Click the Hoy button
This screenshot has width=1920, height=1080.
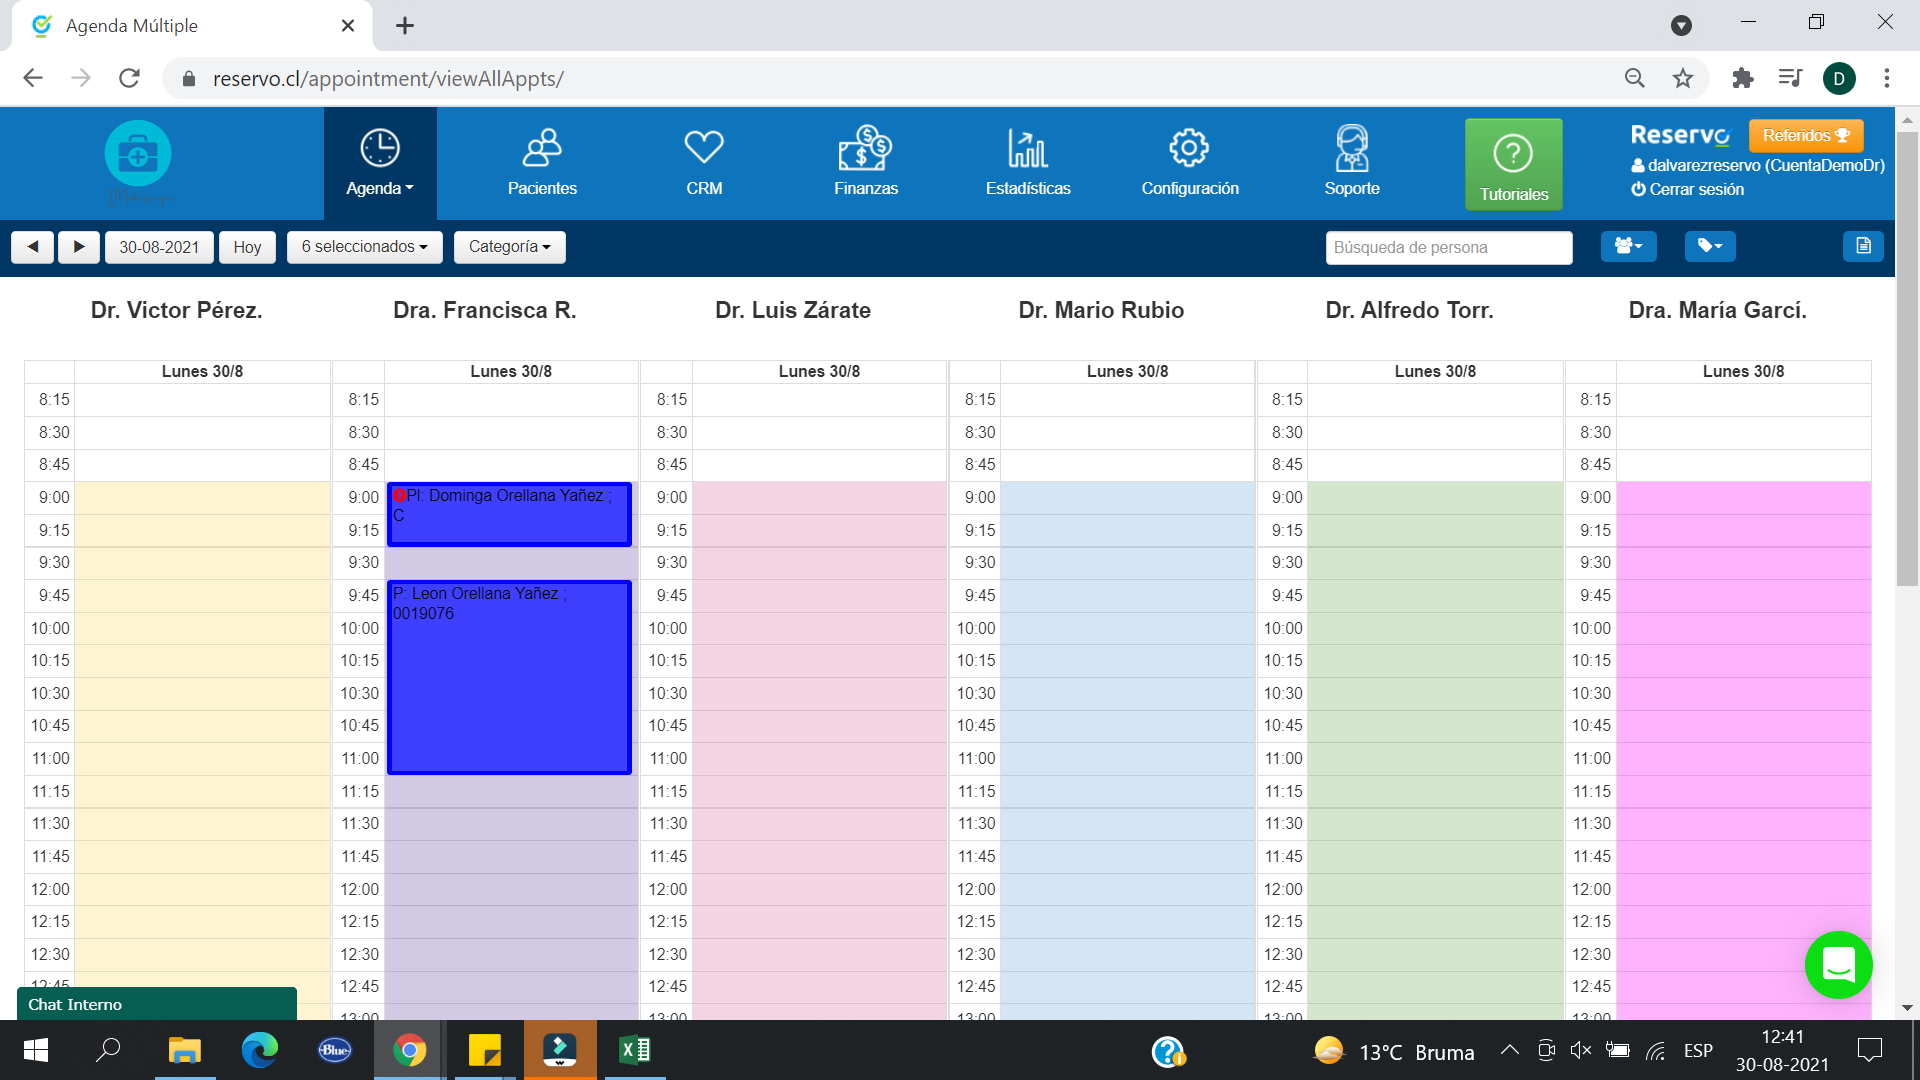(x=247, y=247)
